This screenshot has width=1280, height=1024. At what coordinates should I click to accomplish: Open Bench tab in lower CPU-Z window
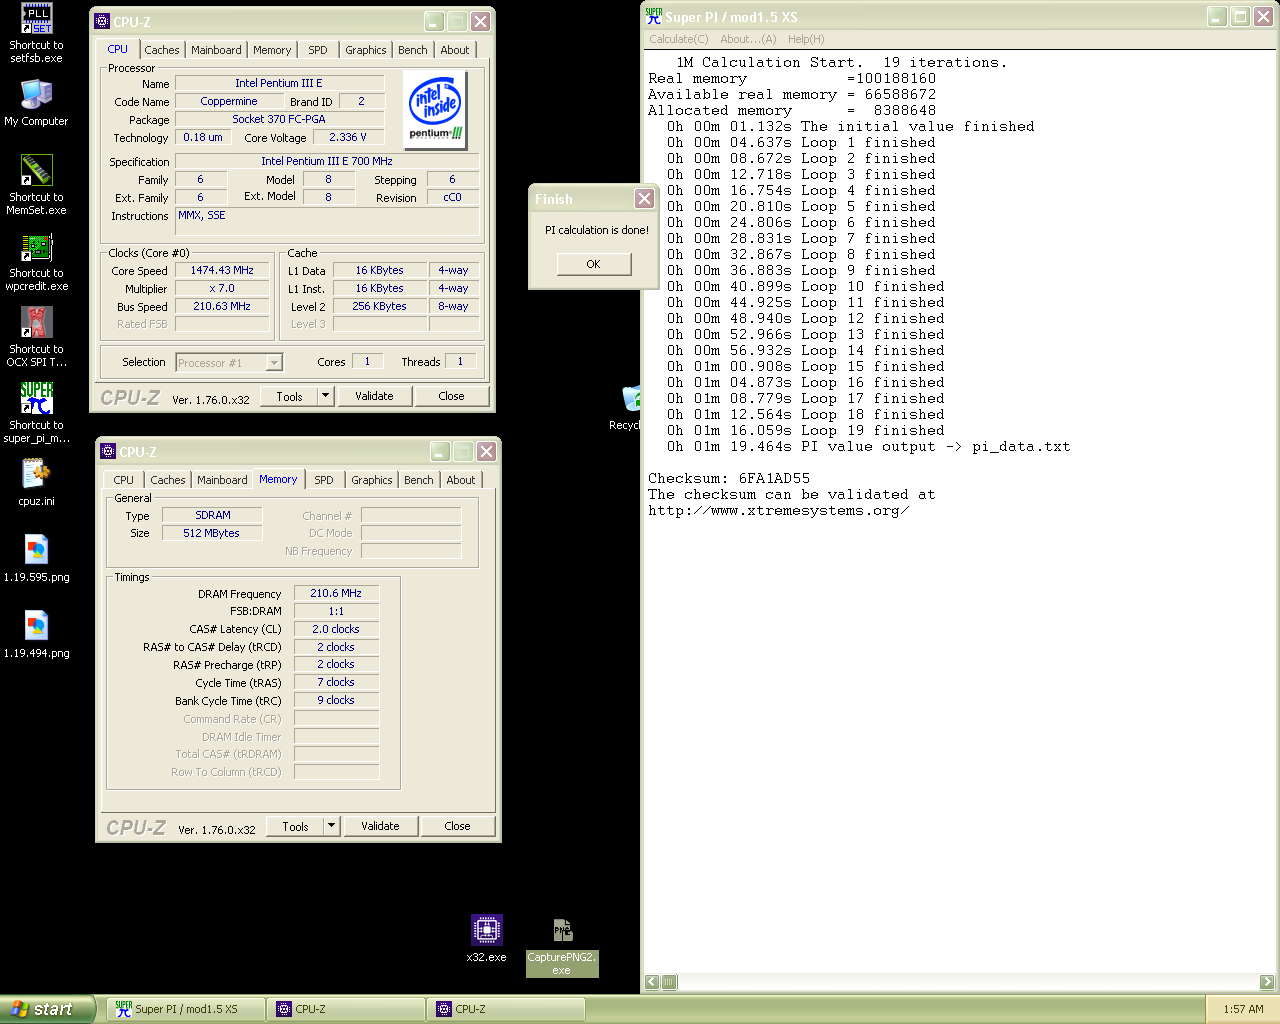tap(419, 480)
